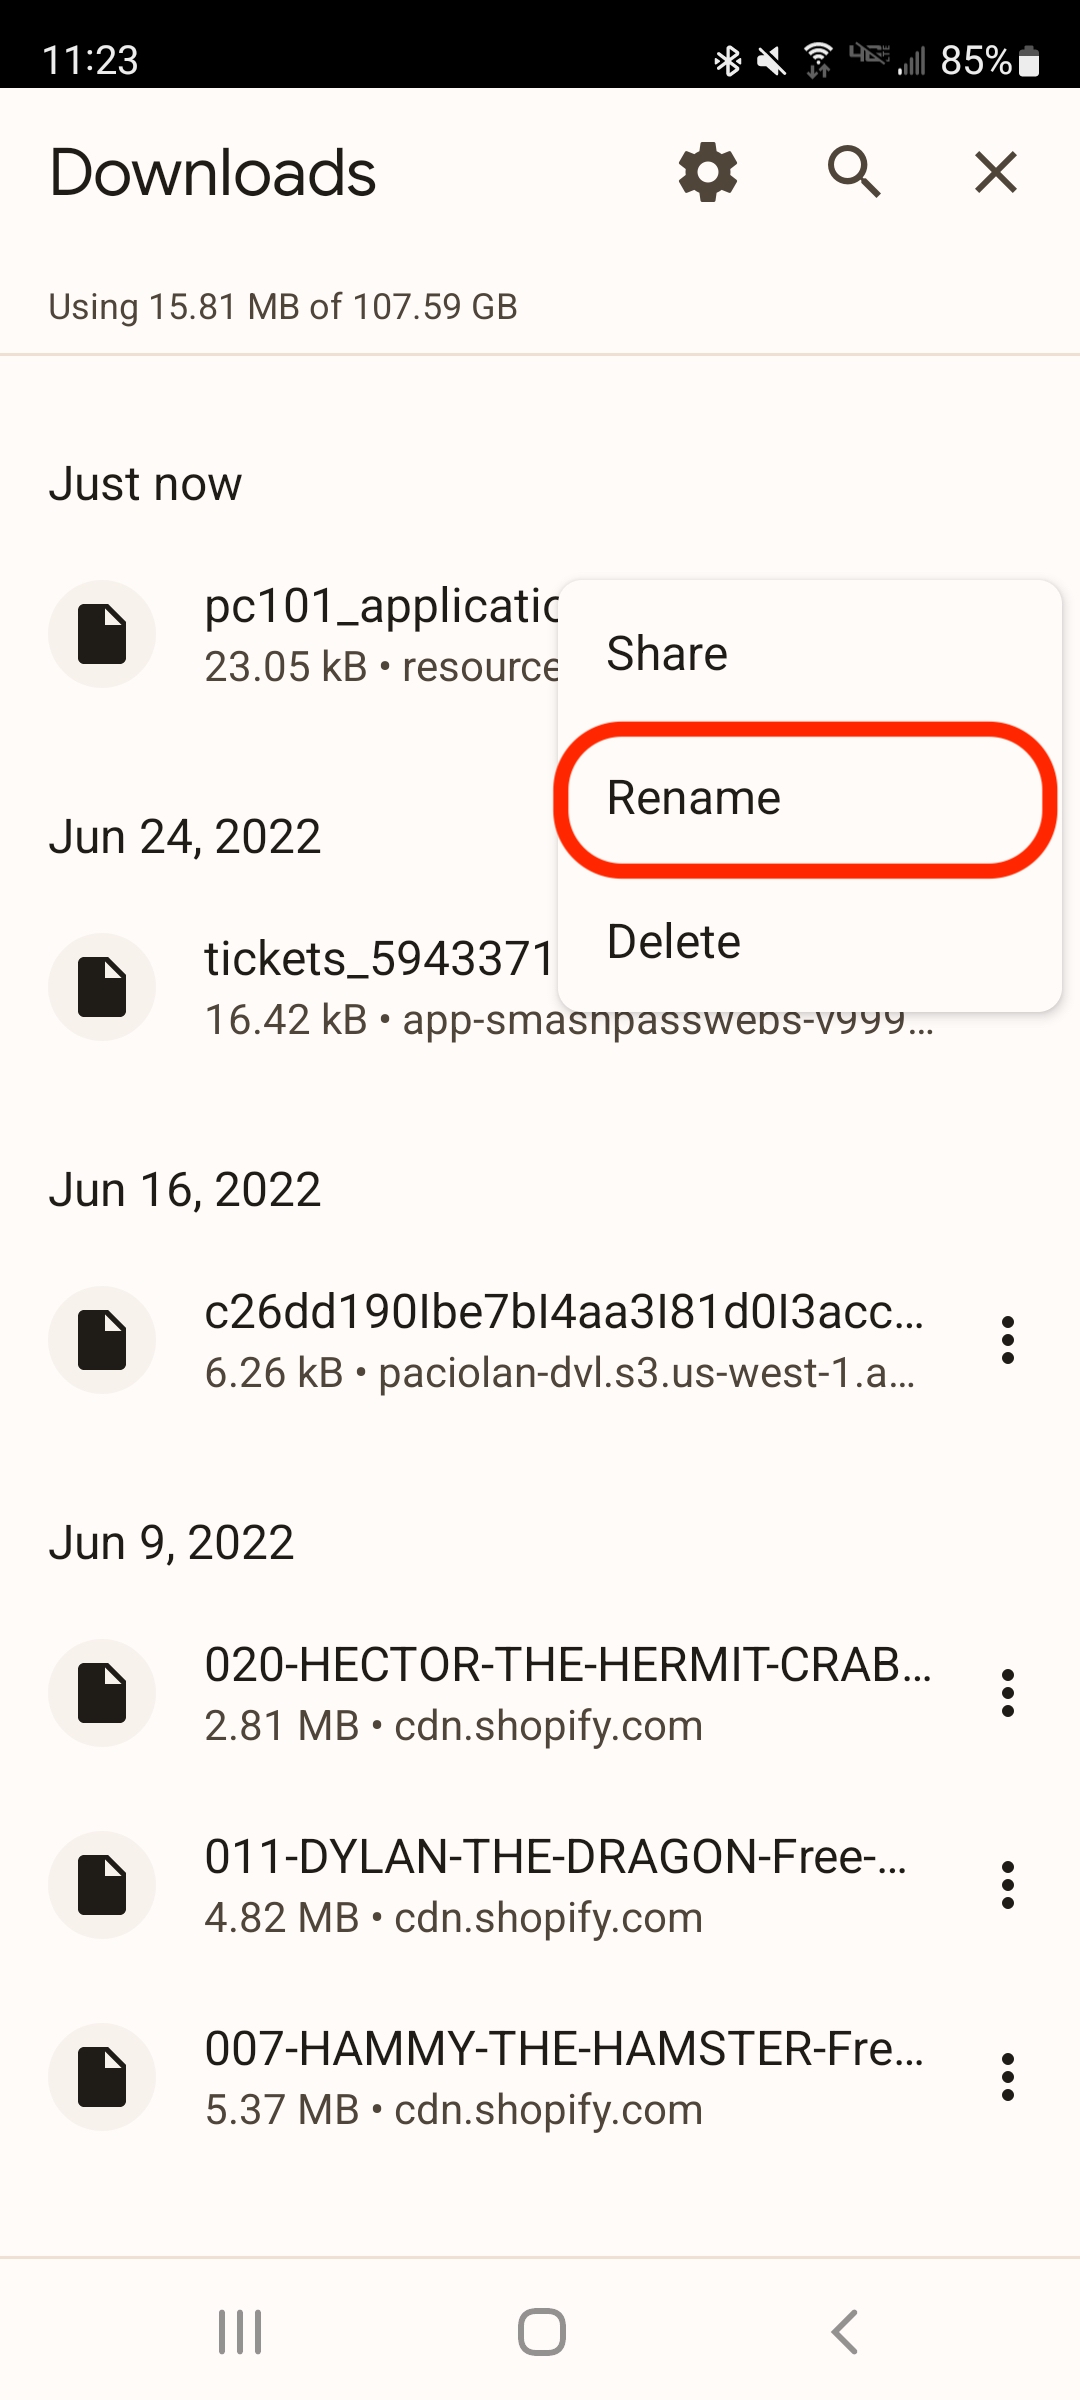
Task: Close the Downloads screen with the X
Action: pos(995,172)
